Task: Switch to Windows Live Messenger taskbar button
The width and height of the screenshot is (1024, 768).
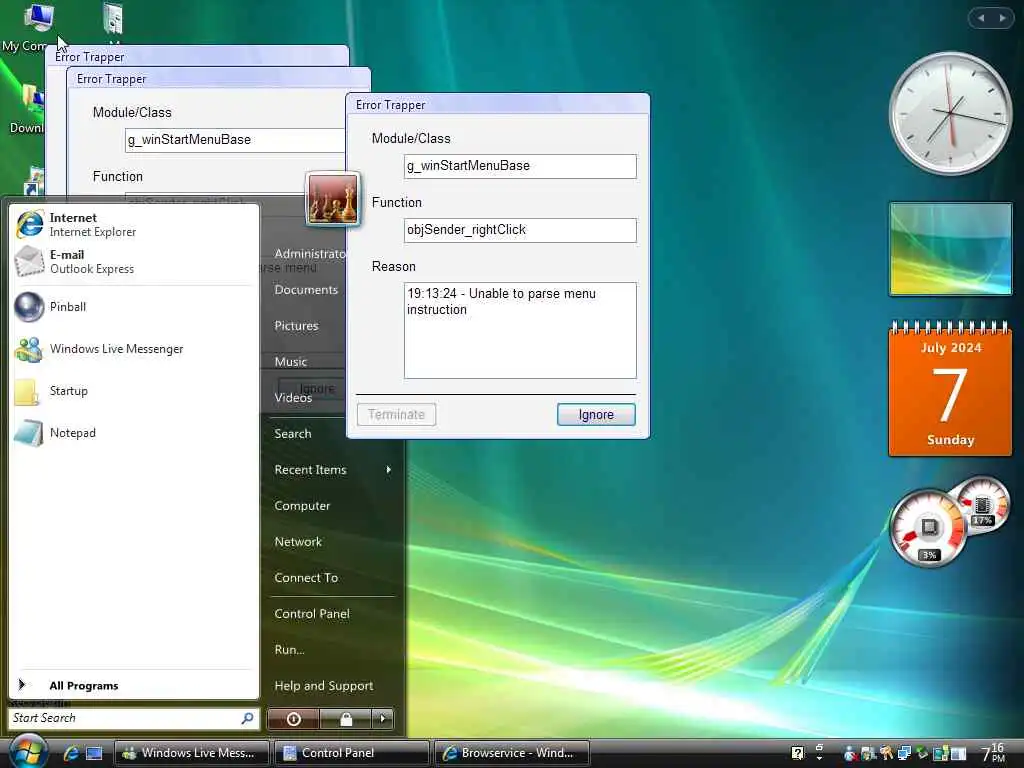Action: [x=191, y=753]
